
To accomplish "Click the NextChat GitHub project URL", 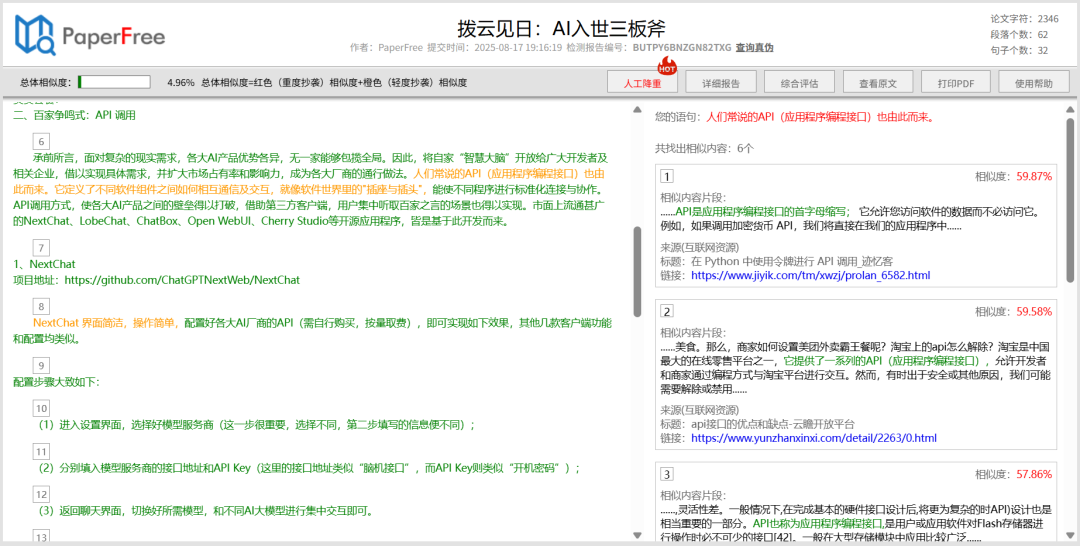I will (x=182, y=280).
